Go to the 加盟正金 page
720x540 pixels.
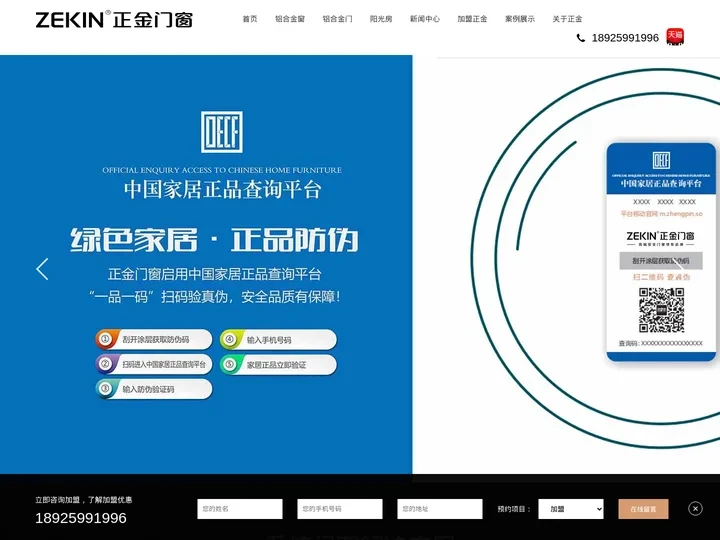tap(472, 19)
